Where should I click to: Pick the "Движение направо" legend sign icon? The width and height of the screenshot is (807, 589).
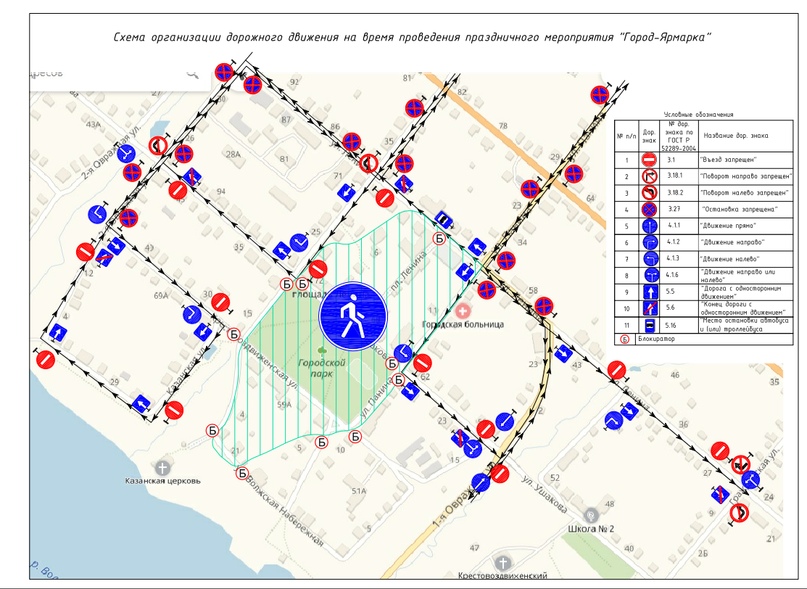tap(648, 243)
